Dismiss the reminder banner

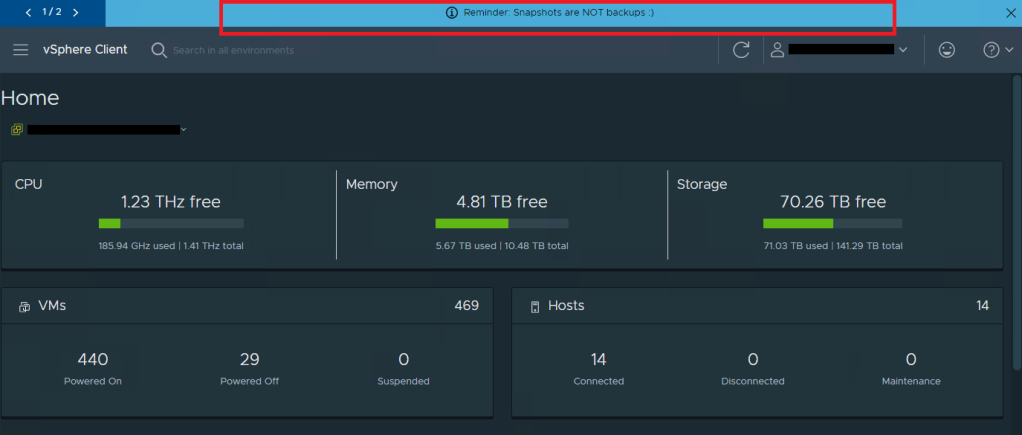1009,13
